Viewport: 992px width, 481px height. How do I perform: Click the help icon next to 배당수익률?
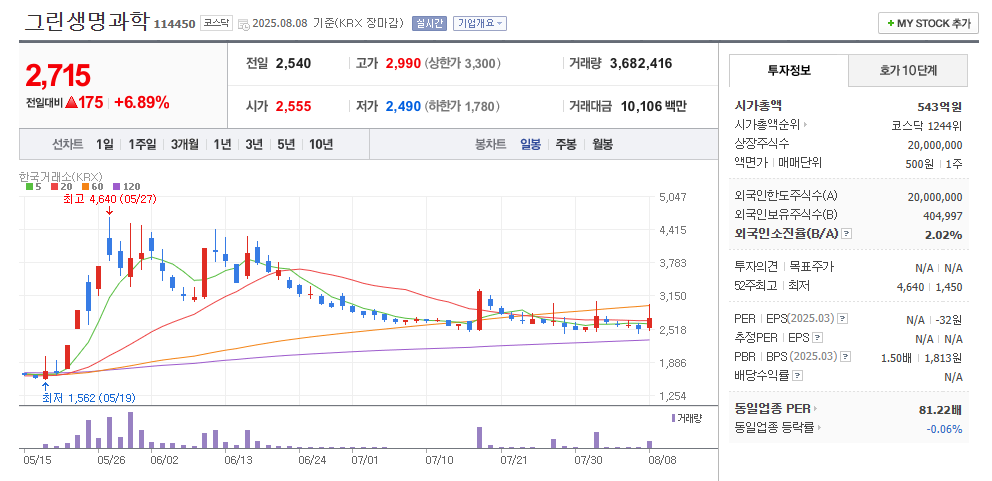point(798,376)
